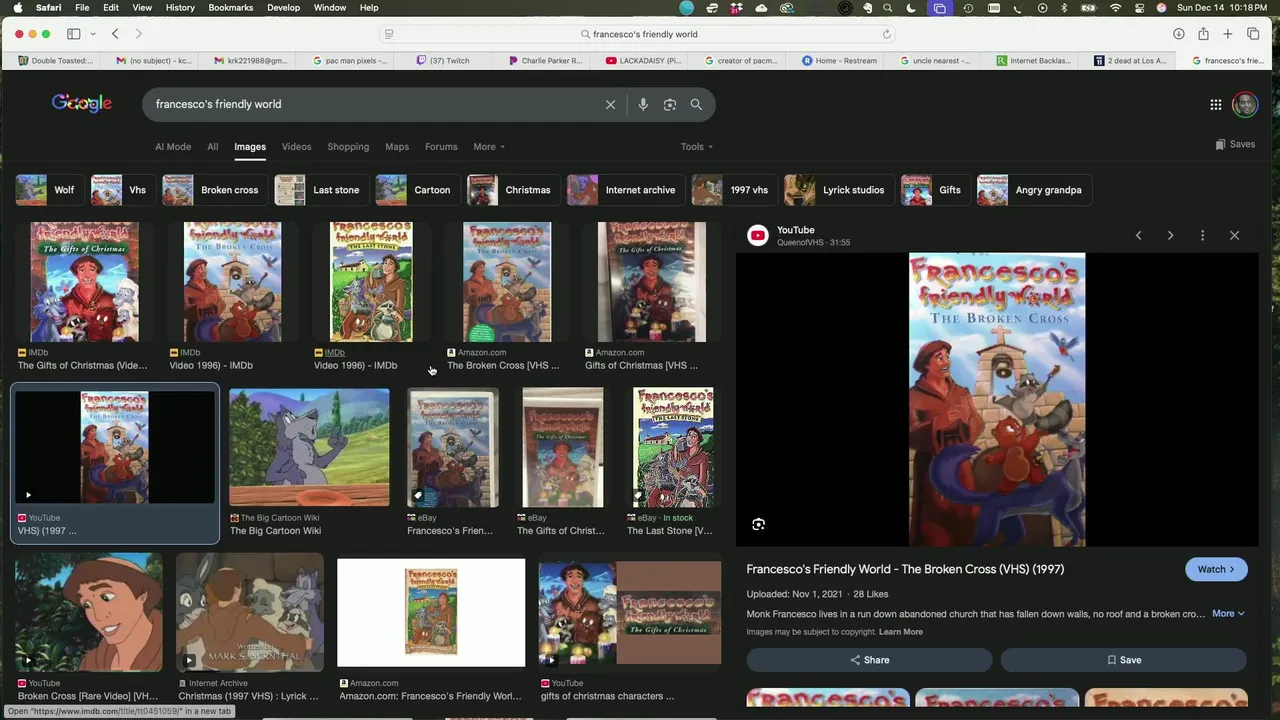Image resolution: width=1280 pixels, height=720 pixels.
Task: Open Google Lens image search in search bar
Action: coord(670,104)
